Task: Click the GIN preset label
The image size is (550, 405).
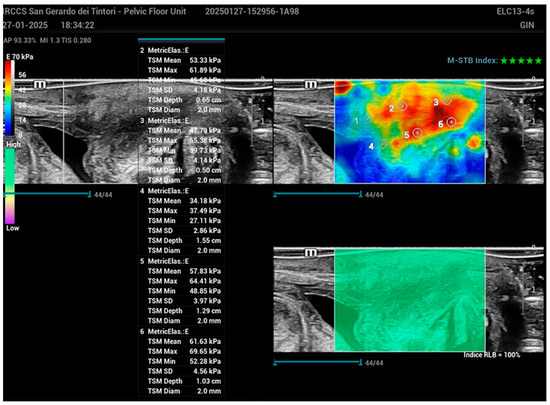Action: [x=527, y=25]
